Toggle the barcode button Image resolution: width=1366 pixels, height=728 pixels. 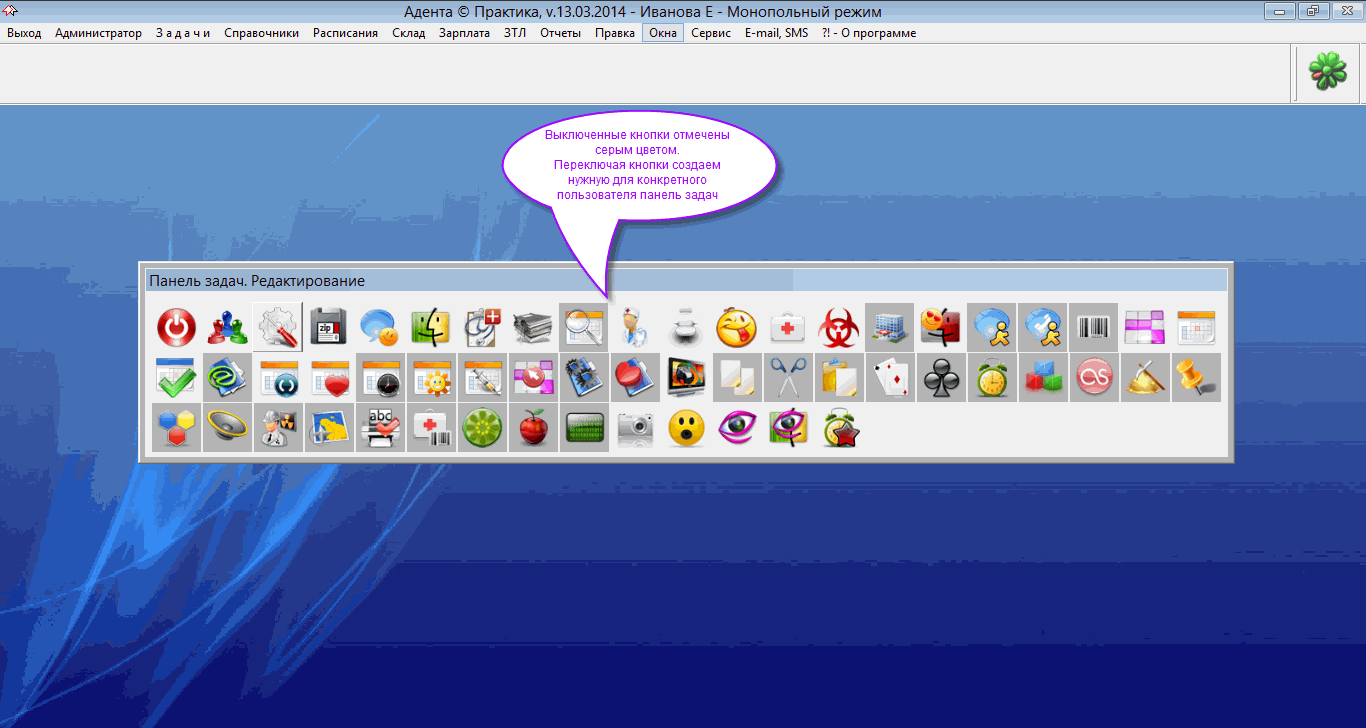pos(1093,327)
